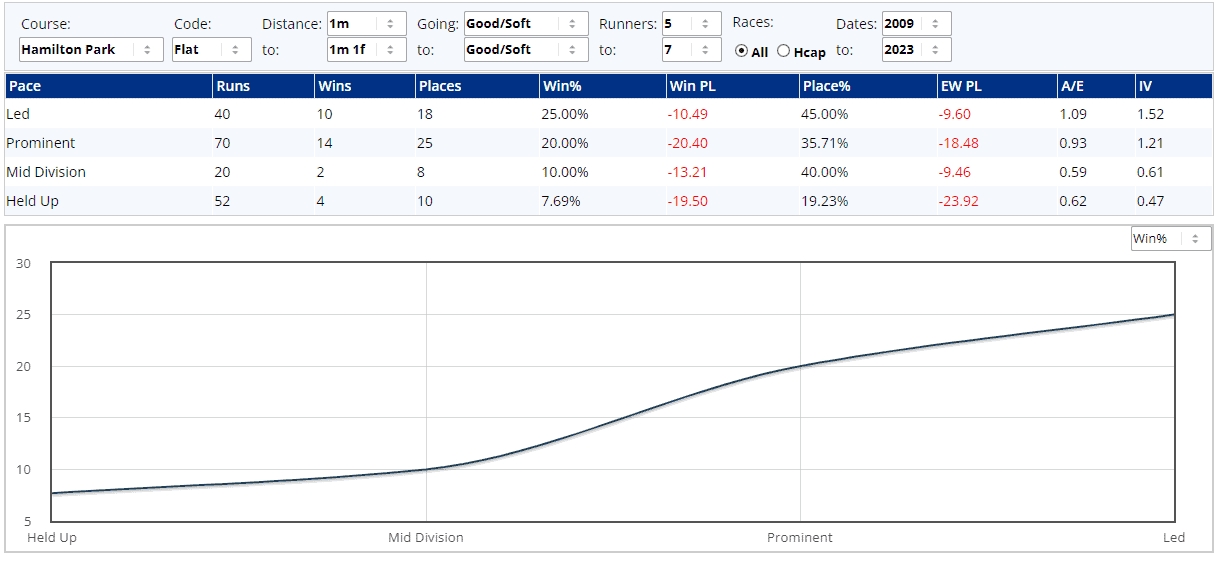The height and width of the screenshot is (563, 1220).
Task: Select the Led row in table
Action: pos(20,115)
